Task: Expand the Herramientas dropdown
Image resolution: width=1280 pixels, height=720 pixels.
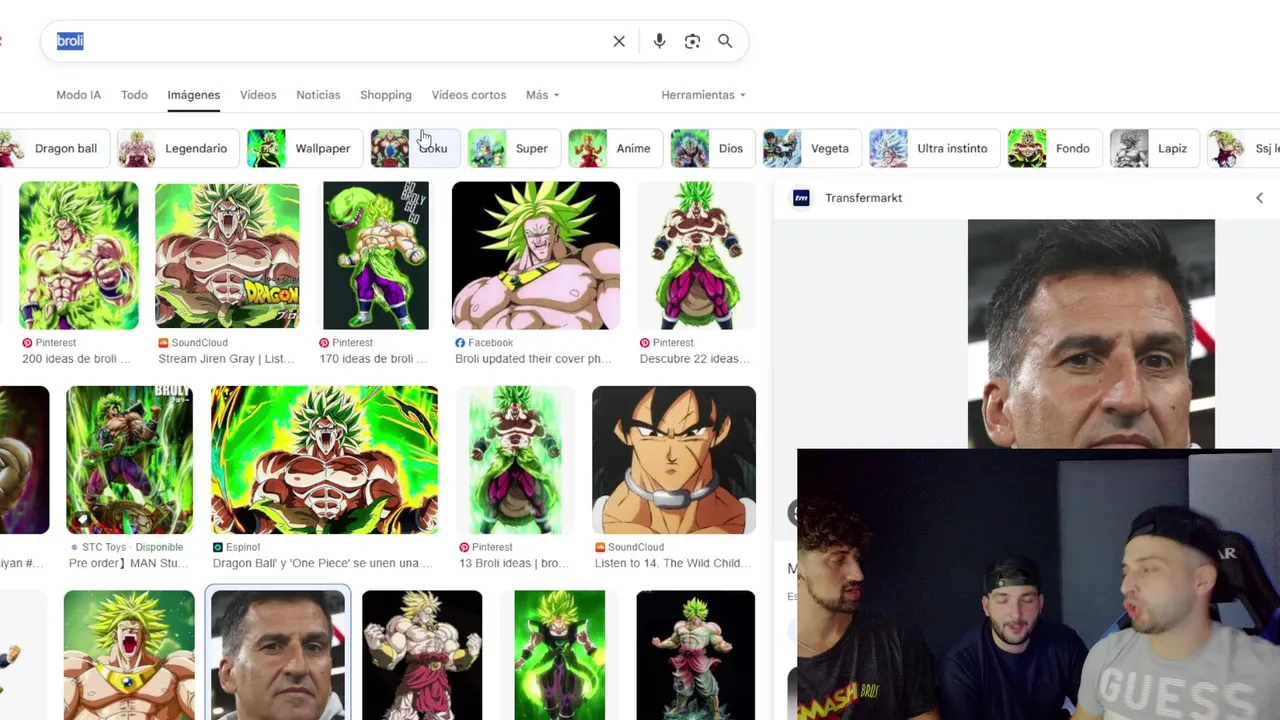Action: point(704,95)
